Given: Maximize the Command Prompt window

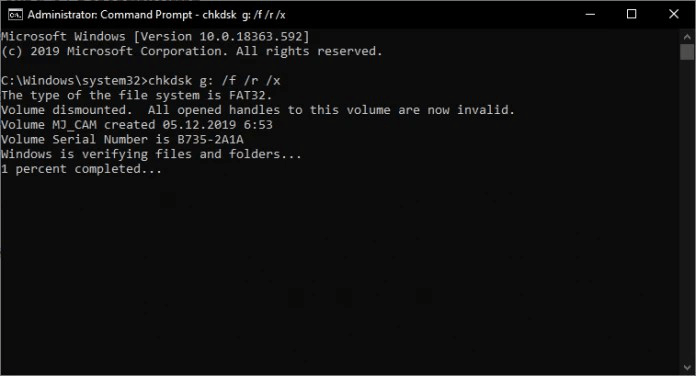Looking at the screenshot, I should coord(631,14).
